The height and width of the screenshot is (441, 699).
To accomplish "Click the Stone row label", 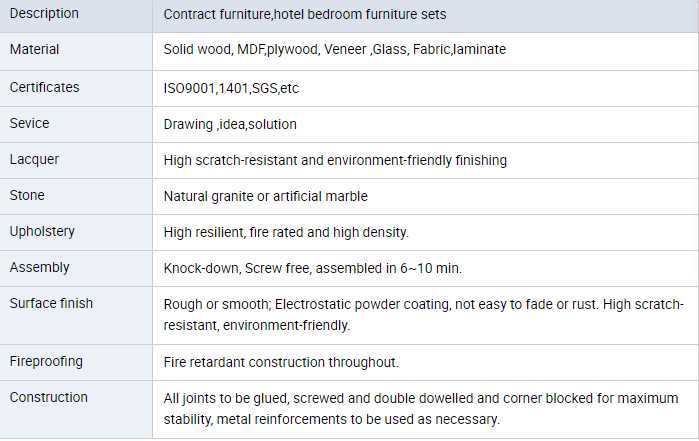I will pos(27,196).
